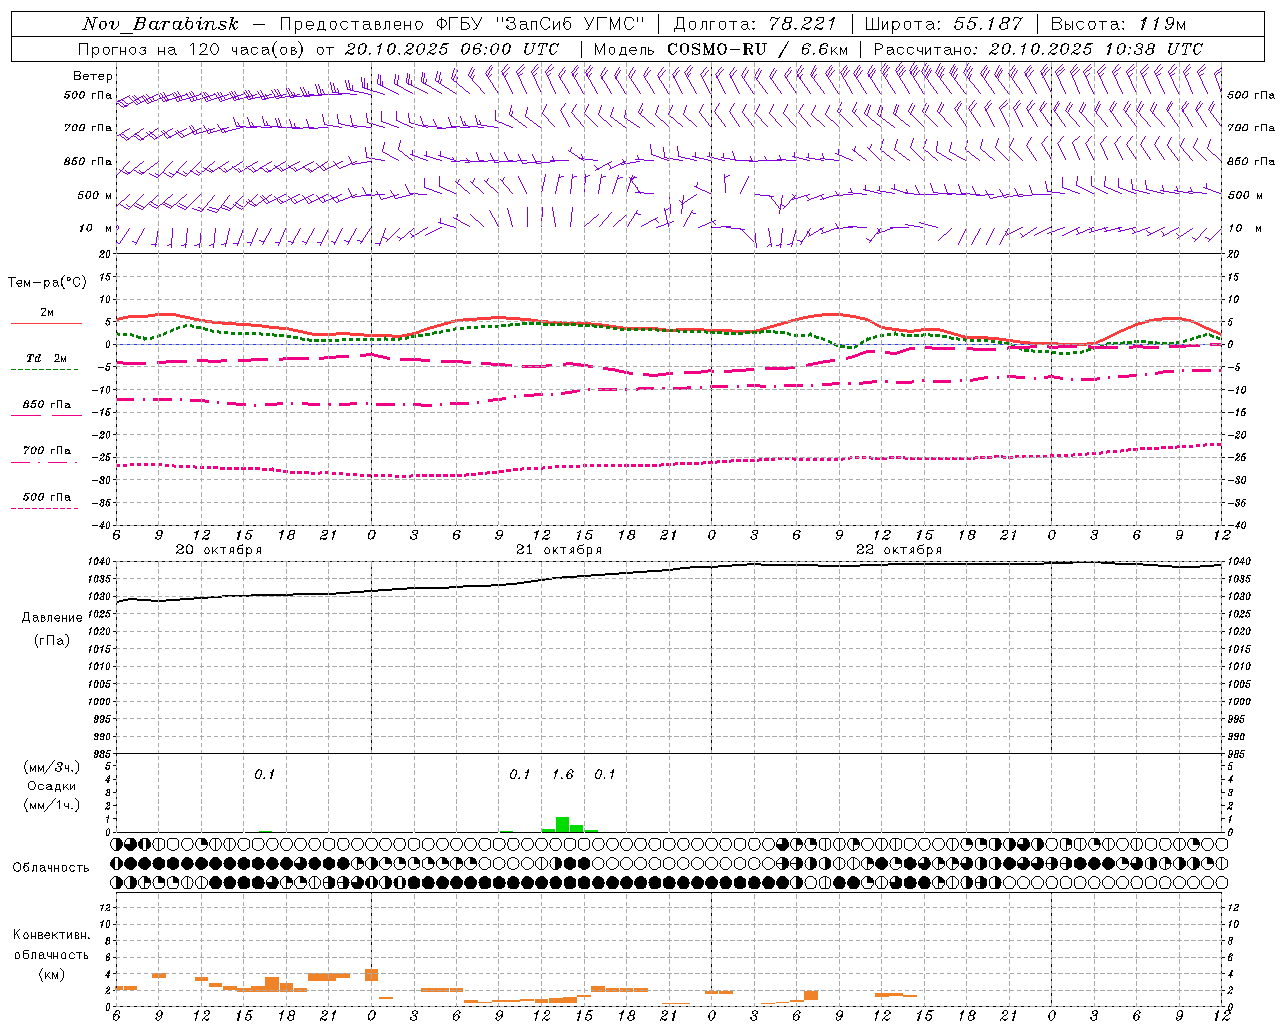Viewport: 1280px width, 1024px height.
Task: Click the '(км)' unit under convective cloudiness
Action: coord(52,973)
